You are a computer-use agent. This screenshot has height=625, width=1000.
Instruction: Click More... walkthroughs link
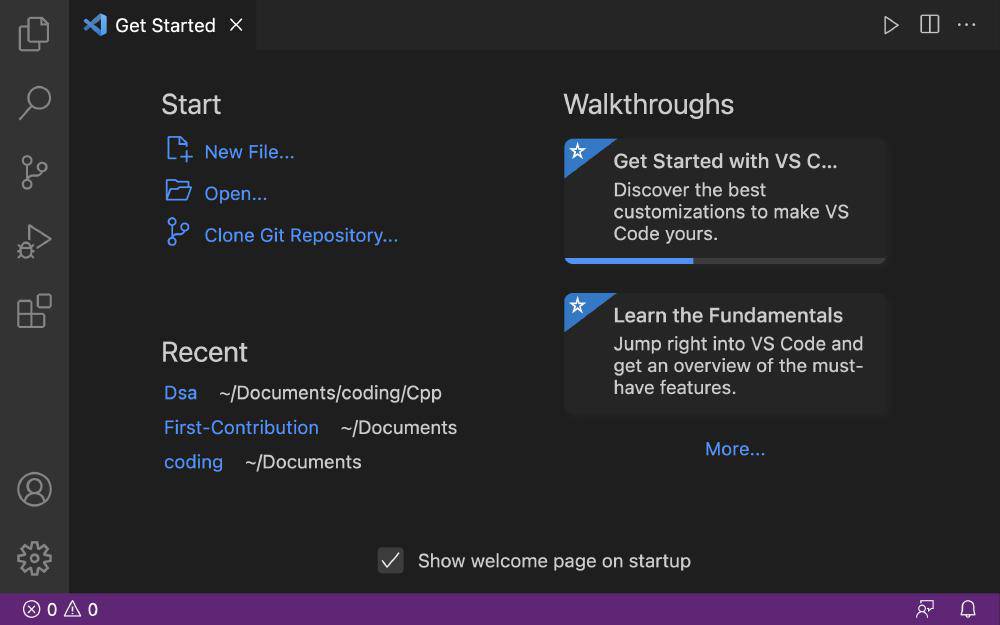point(735,449)
